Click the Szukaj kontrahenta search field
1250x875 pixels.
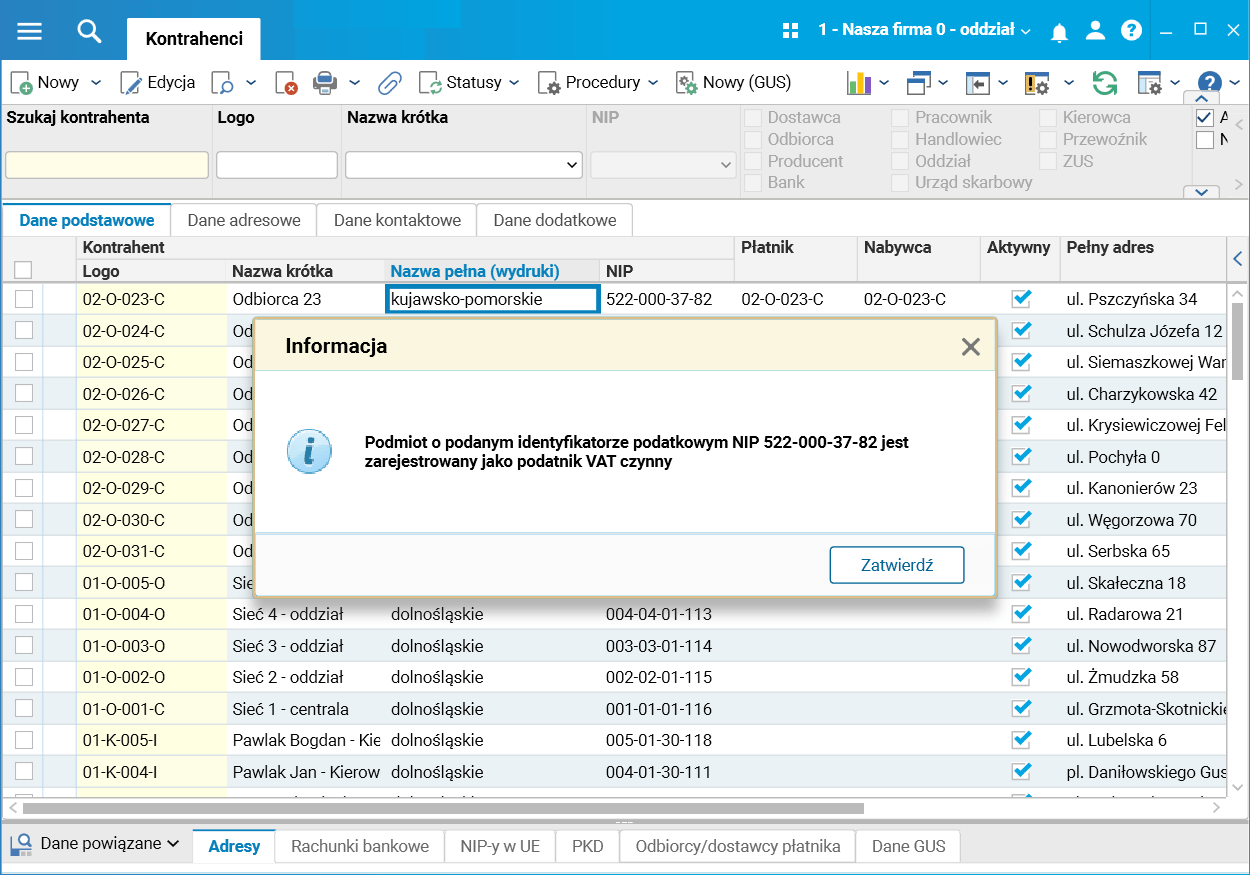[107, 165]
